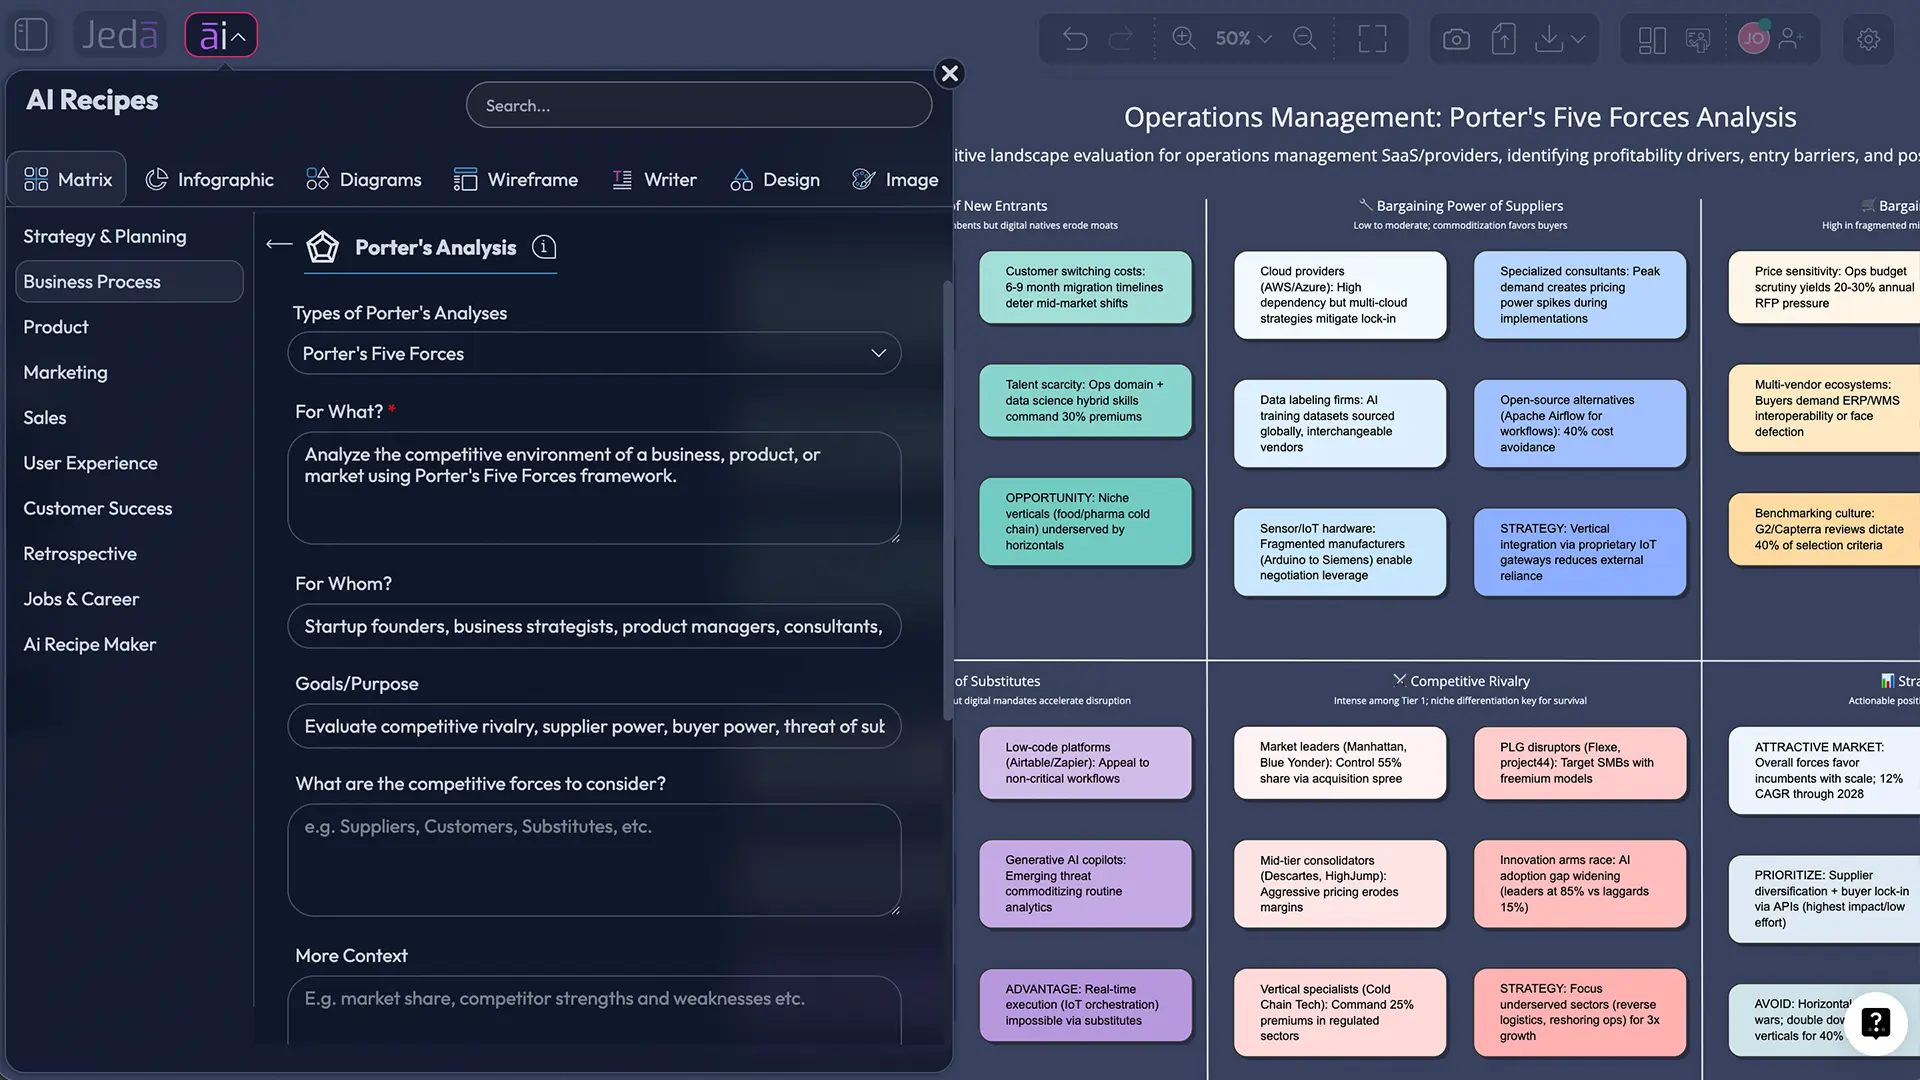Undo the last action
Viewport: 1920px width, 1080px height.
pyautogui.click(x=1075, y=39)
